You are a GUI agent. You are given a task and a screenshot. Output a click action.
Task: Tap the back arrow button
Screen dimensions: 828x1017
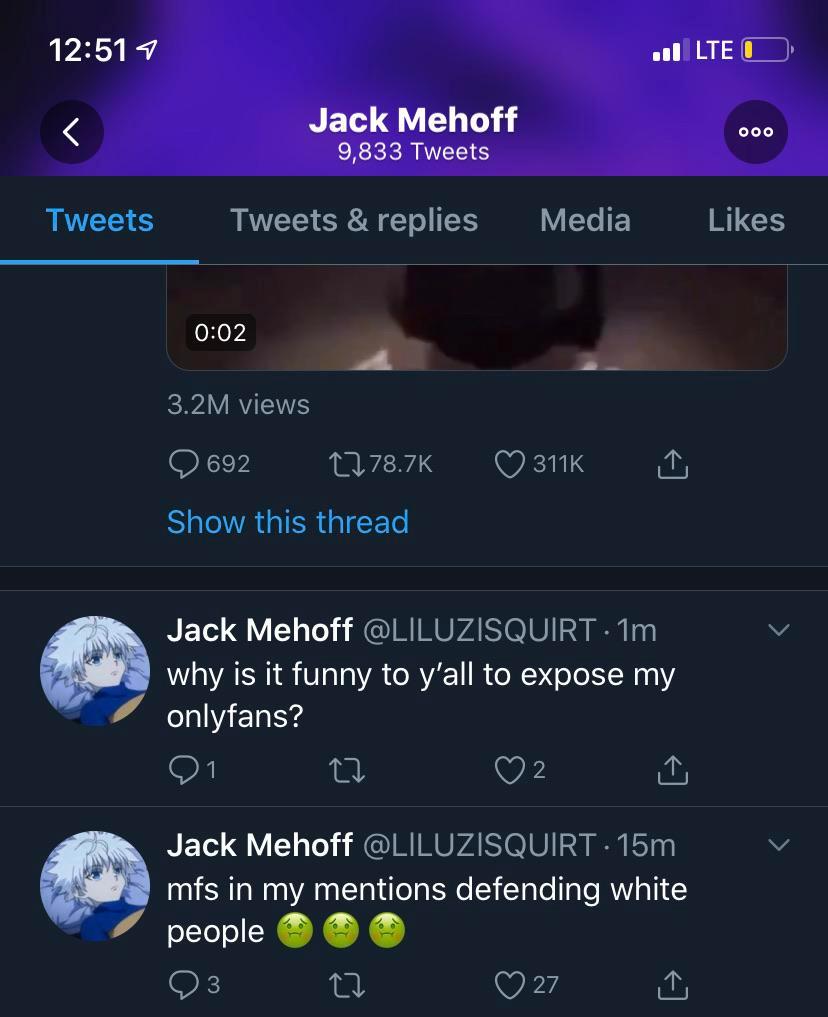tap(71, 133)
